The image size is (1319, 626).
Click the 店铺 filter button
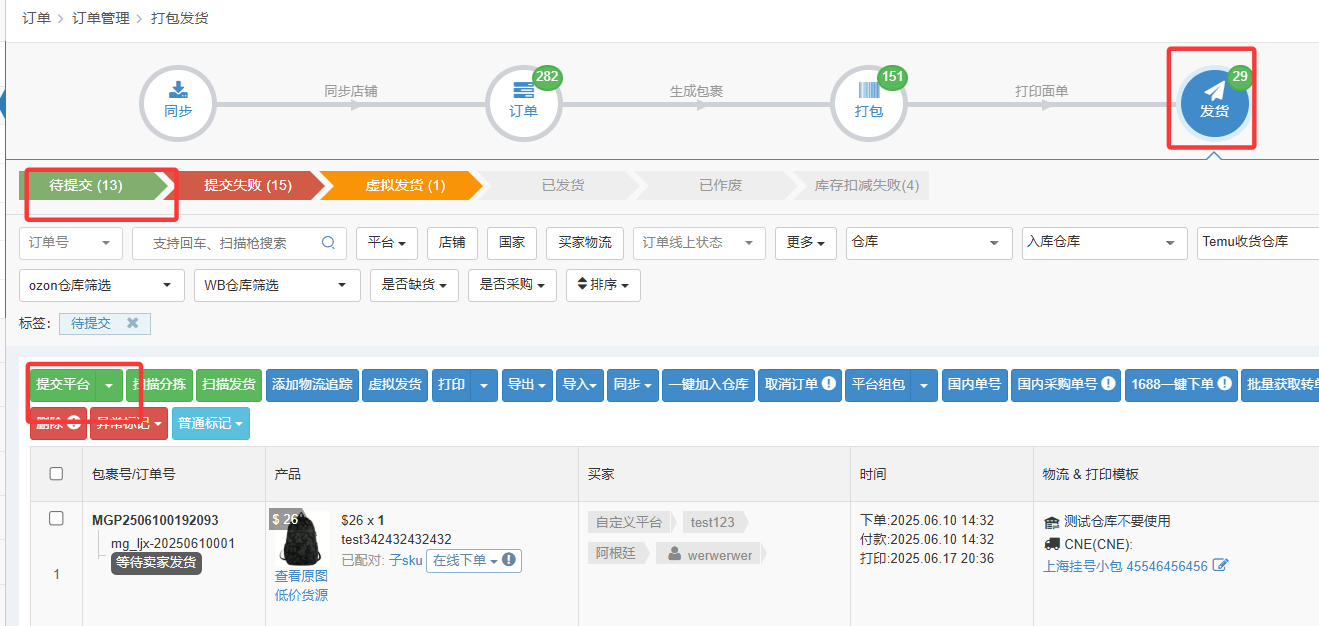pyautogui.click(x=452, y=243)
